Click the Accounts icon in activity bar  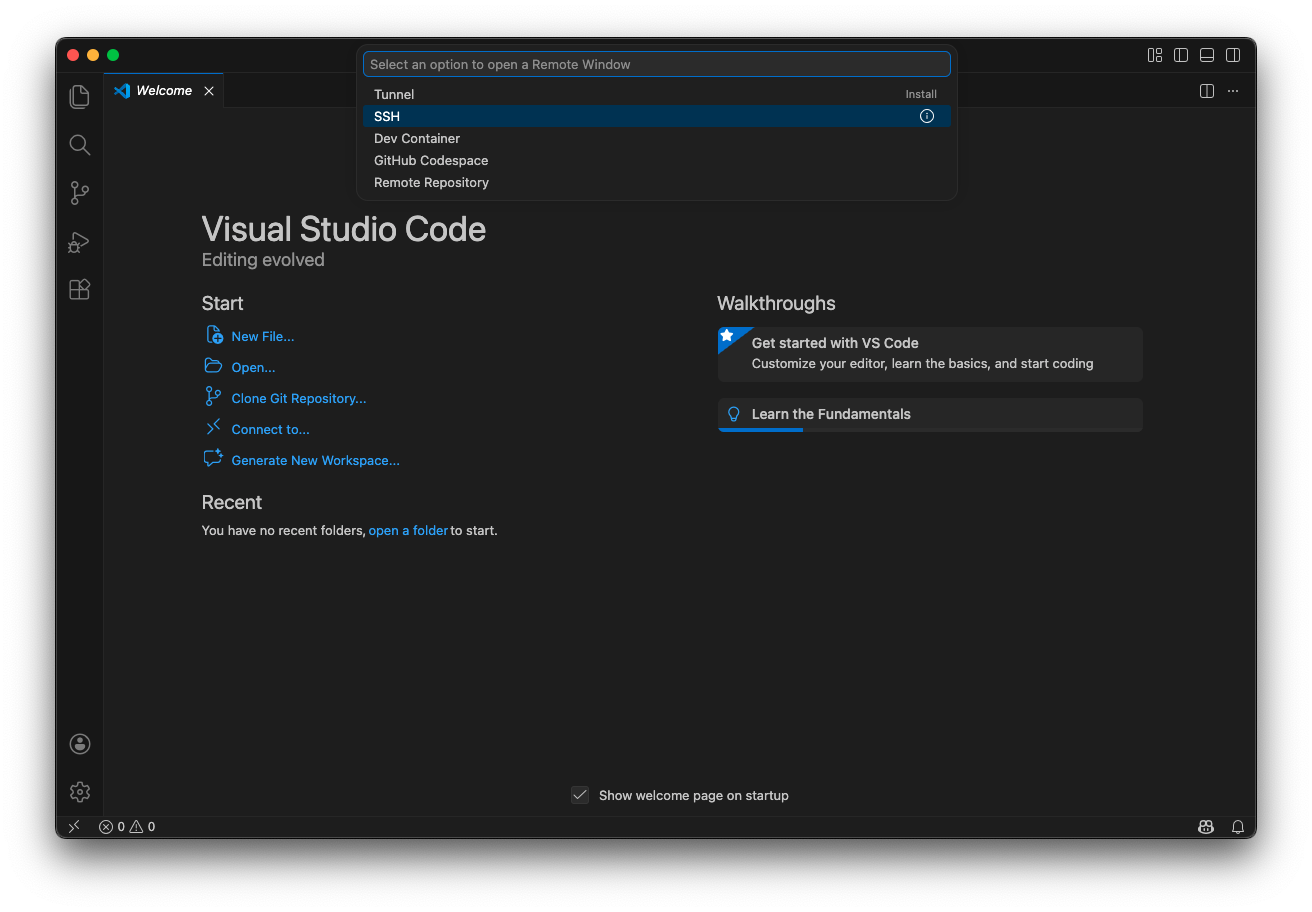(x=80, y=744)
